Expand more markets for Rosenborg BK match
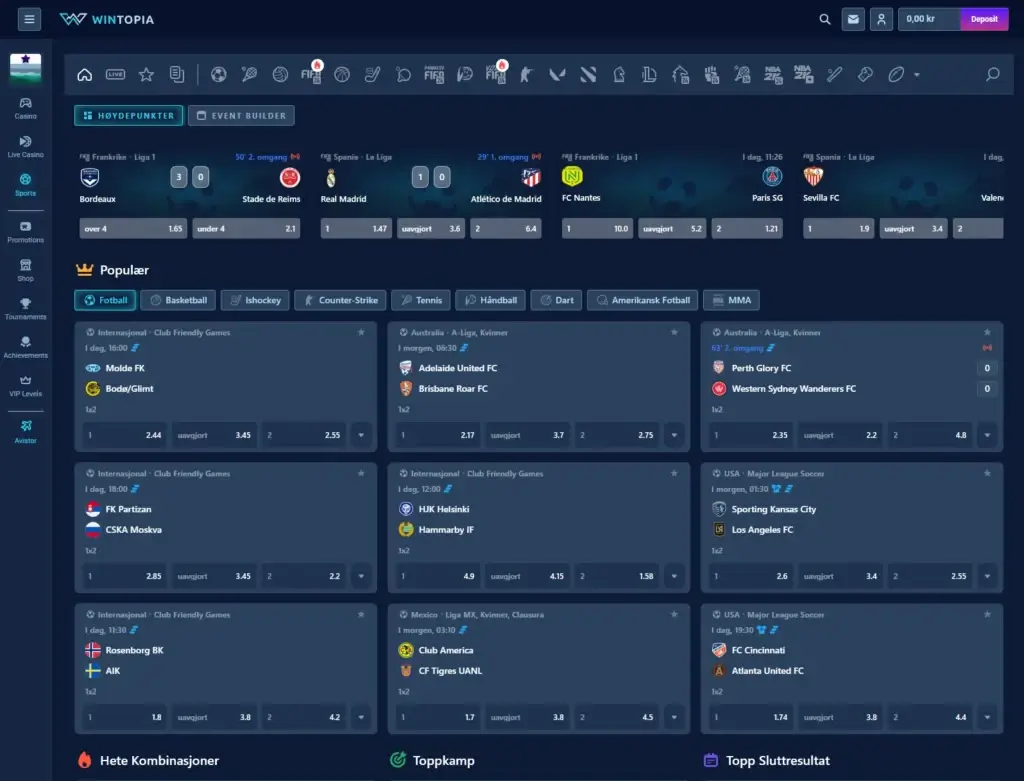1024x781 pixels. [x=361, y=717]
